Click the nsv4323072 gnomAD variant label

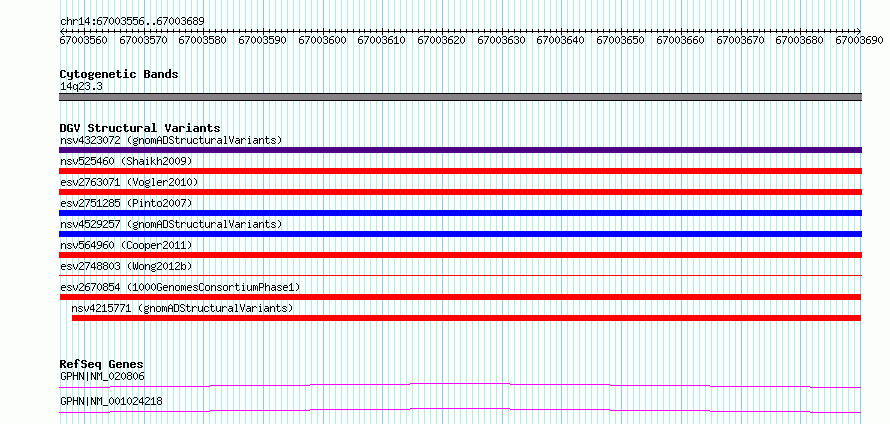coord(171,140)
